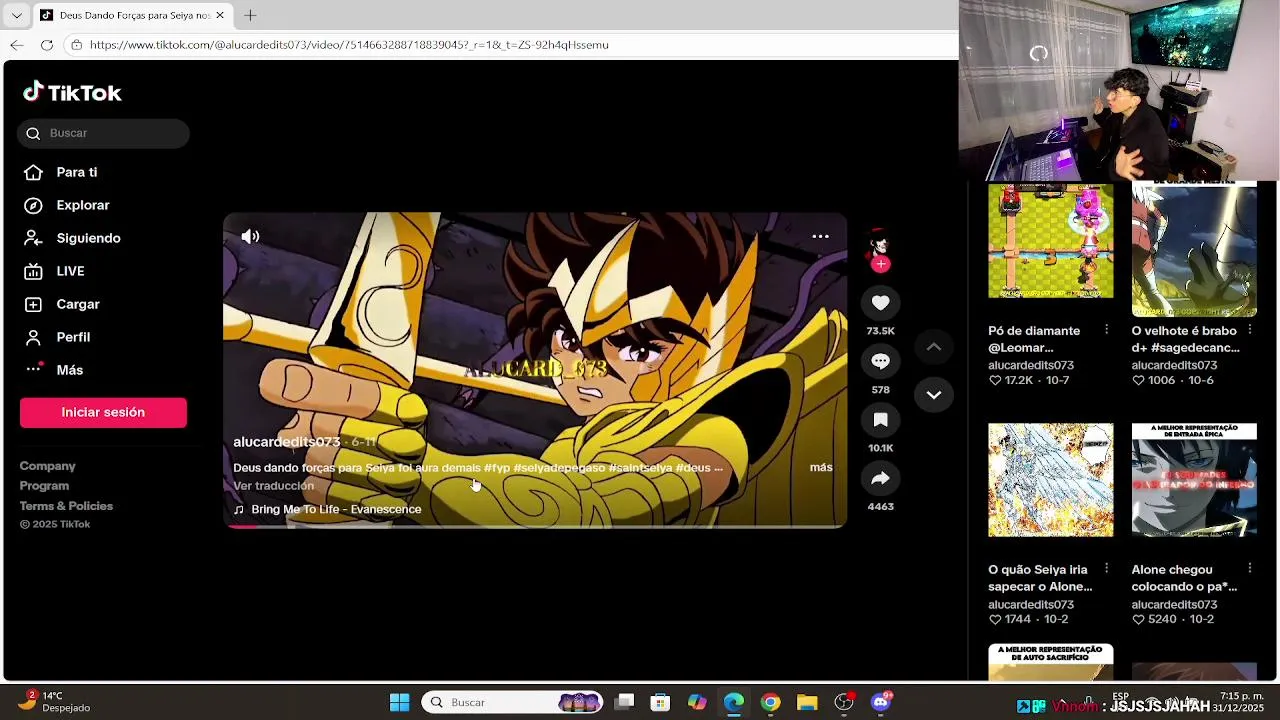The image size is (1280, 720).
Task: Click the 17.2K likes heart icon
Action: [x=995, y=381]
